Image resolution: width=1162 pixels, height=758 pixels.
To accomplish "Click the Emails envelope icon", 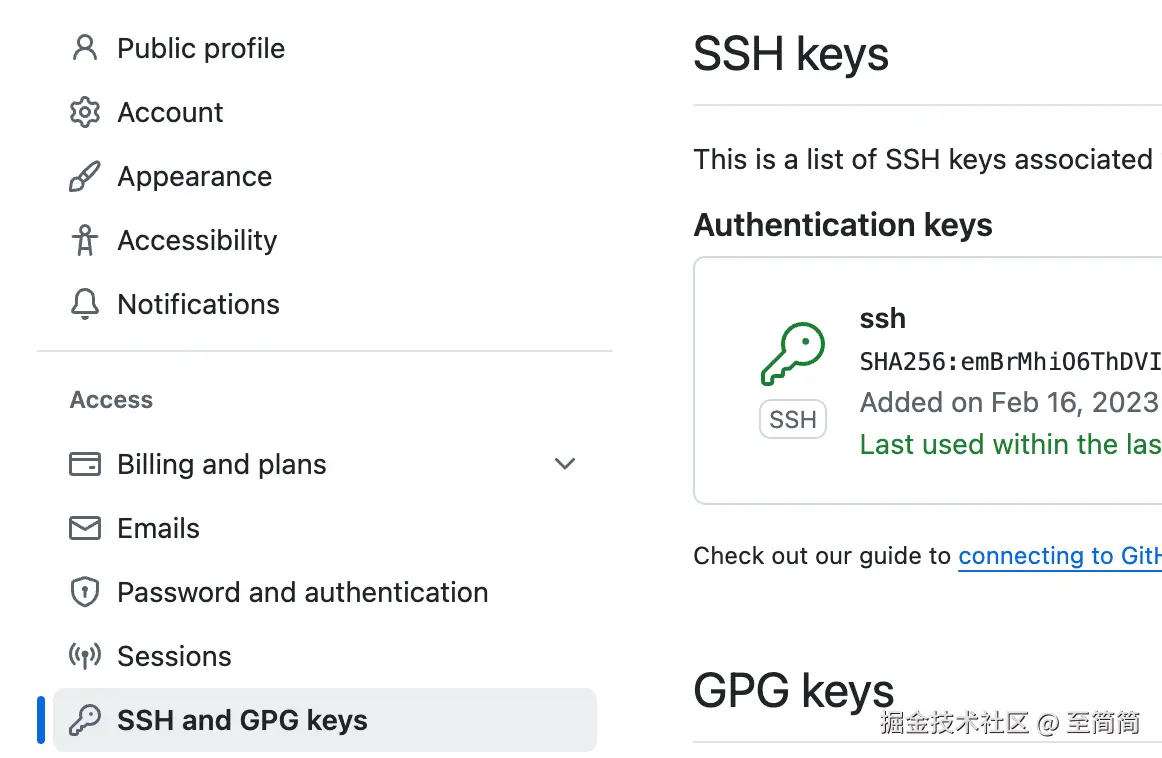I will (x=85, y=528).
